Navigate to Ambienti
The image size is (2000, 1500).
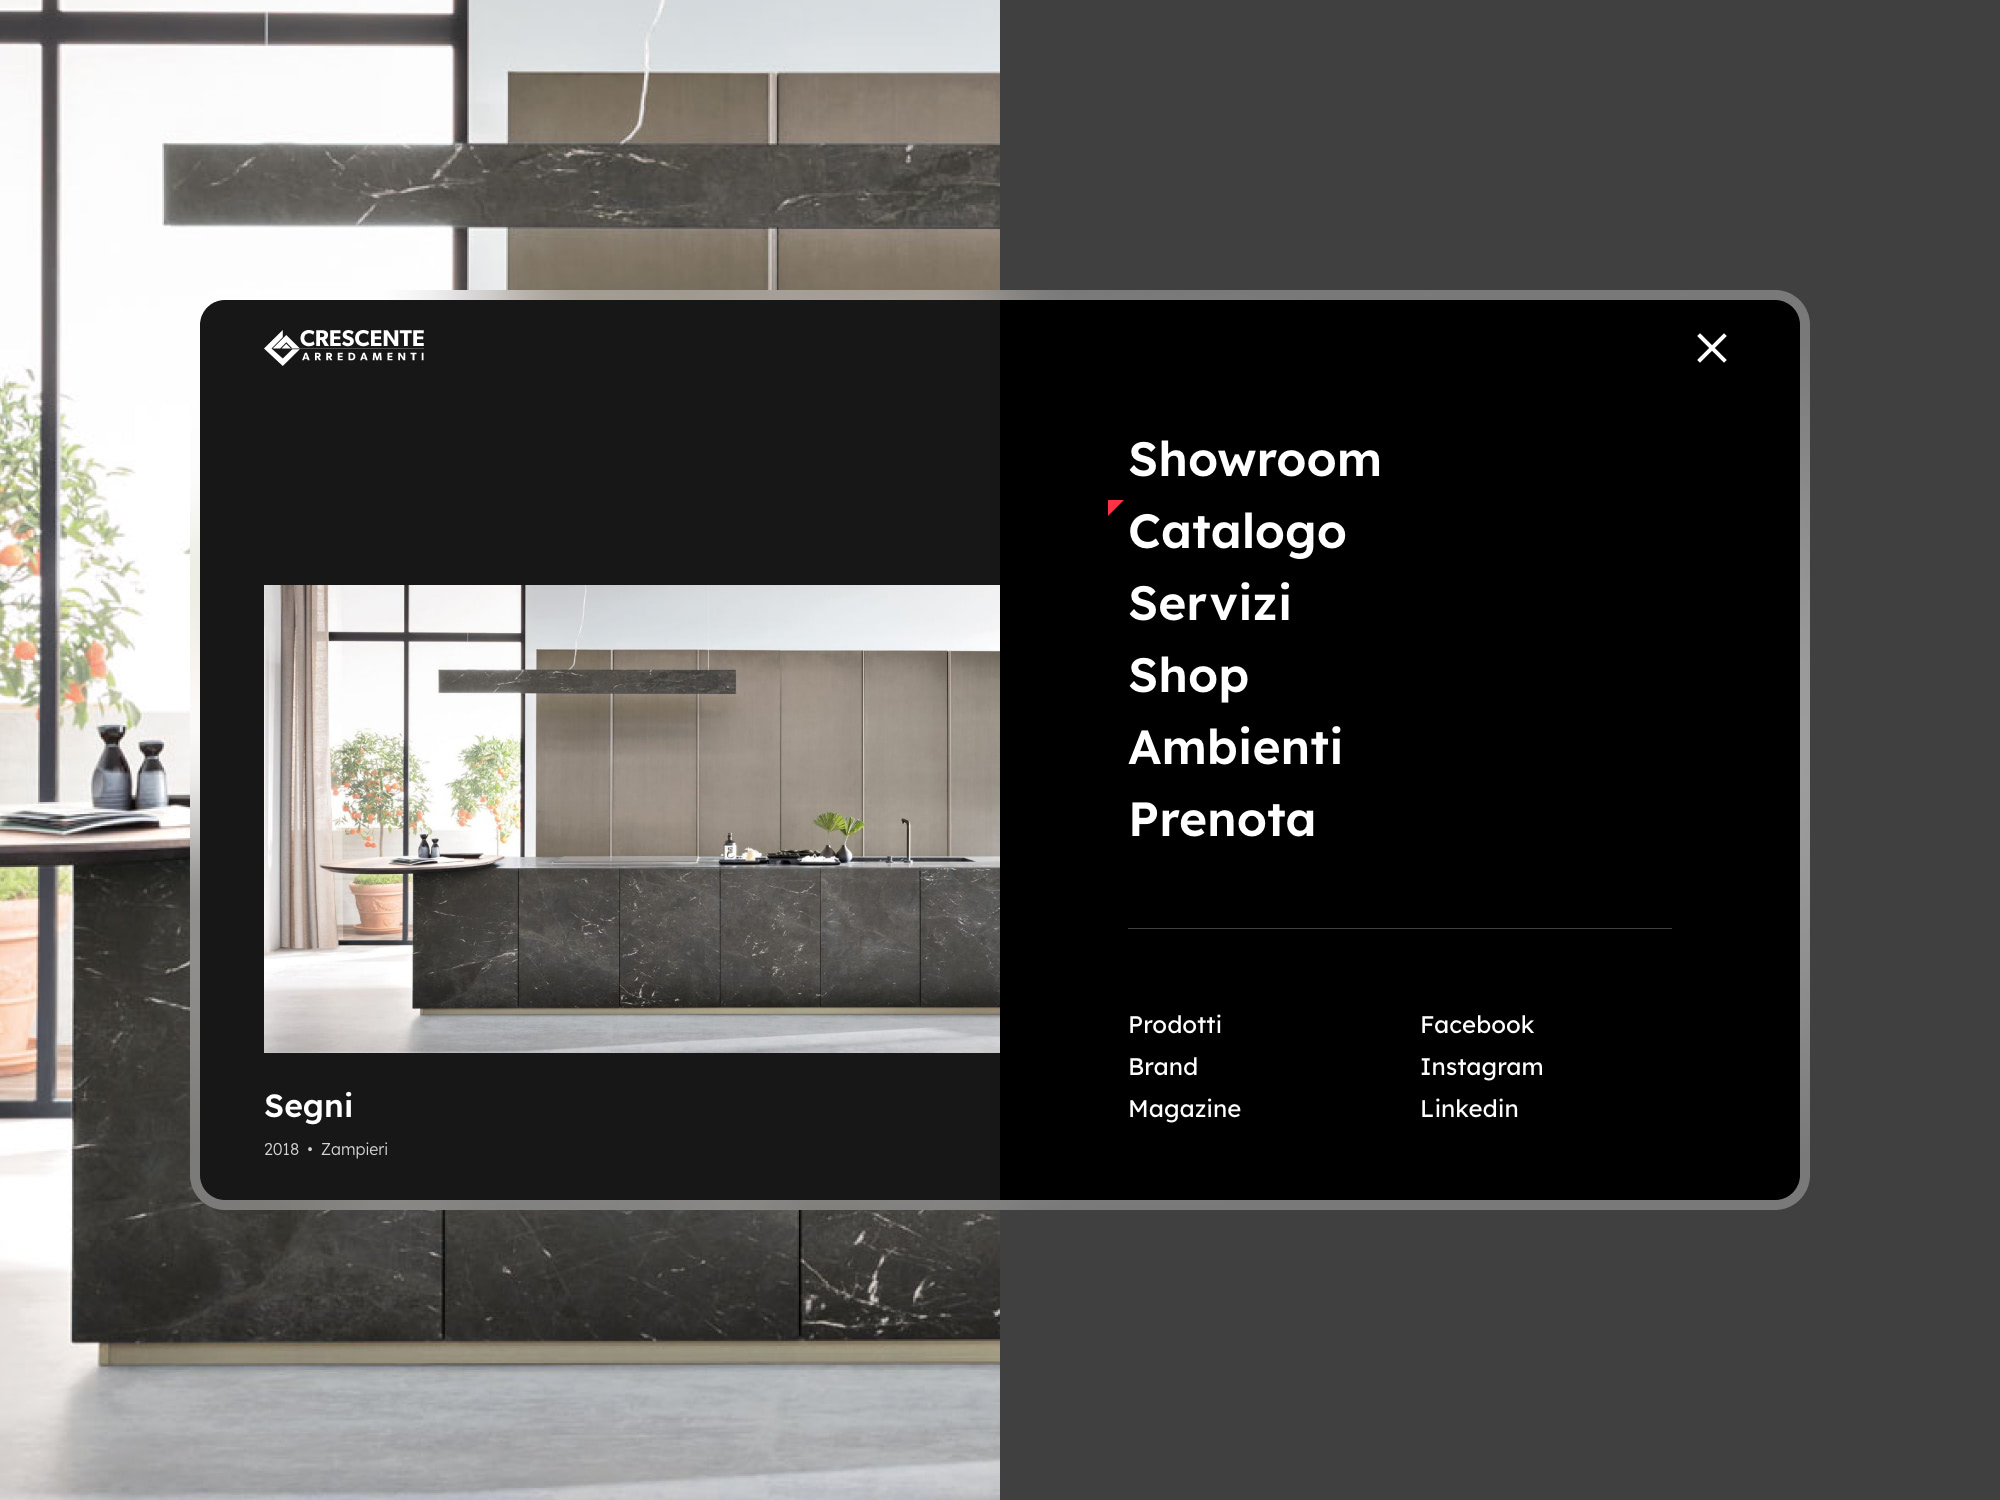click(x=1235, y=747)
